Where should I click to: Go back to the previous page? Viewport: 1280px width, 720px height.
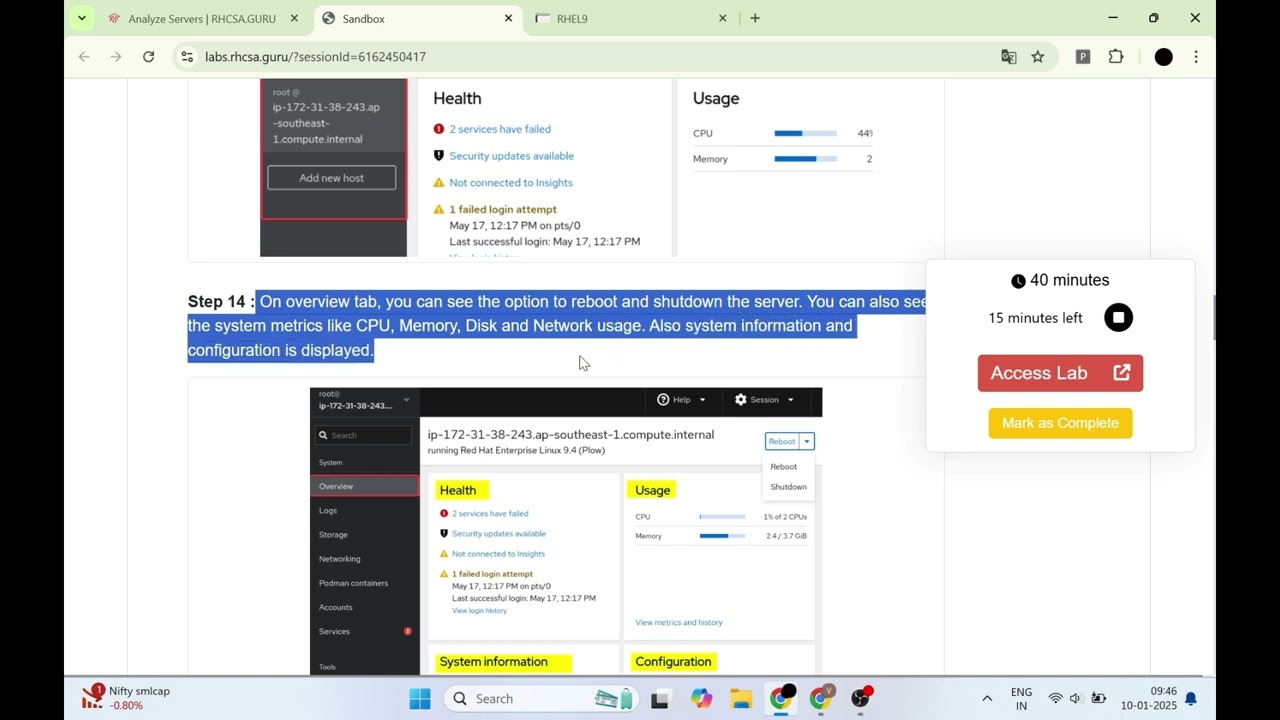(x=84, y=57)
